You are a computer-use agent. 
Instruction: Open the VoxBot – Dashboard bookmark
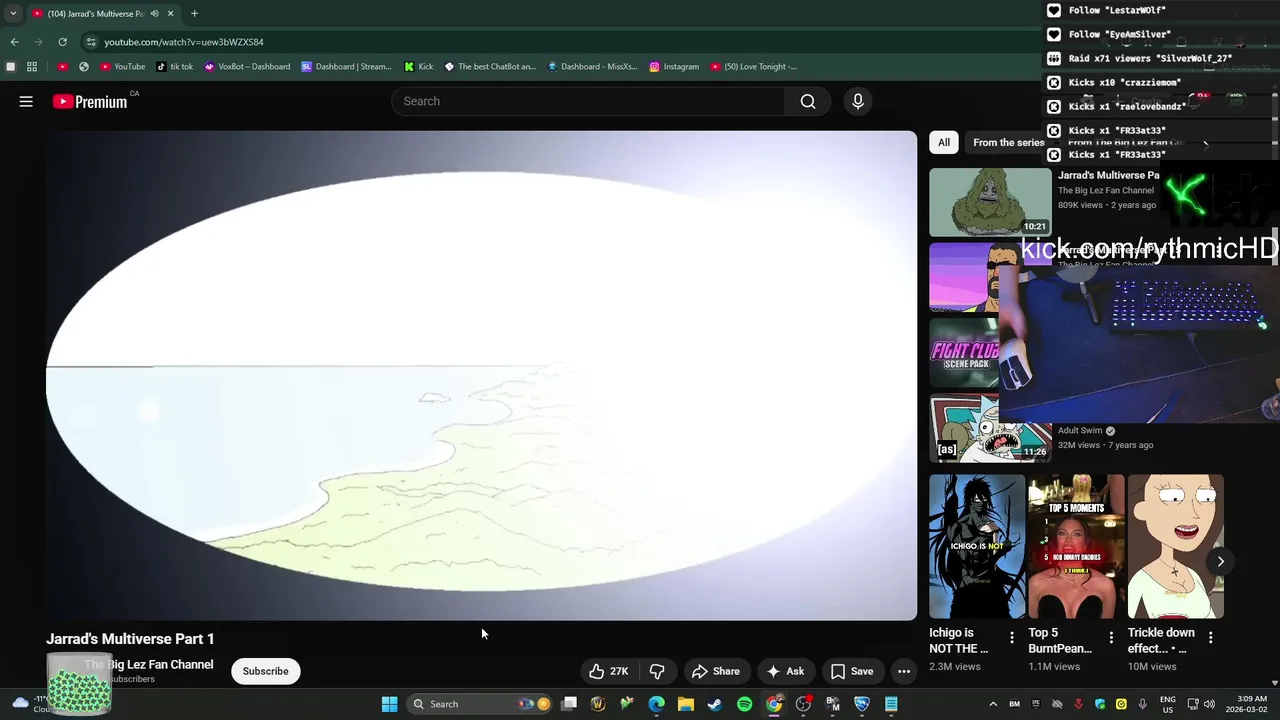click(x=247, y=67)
